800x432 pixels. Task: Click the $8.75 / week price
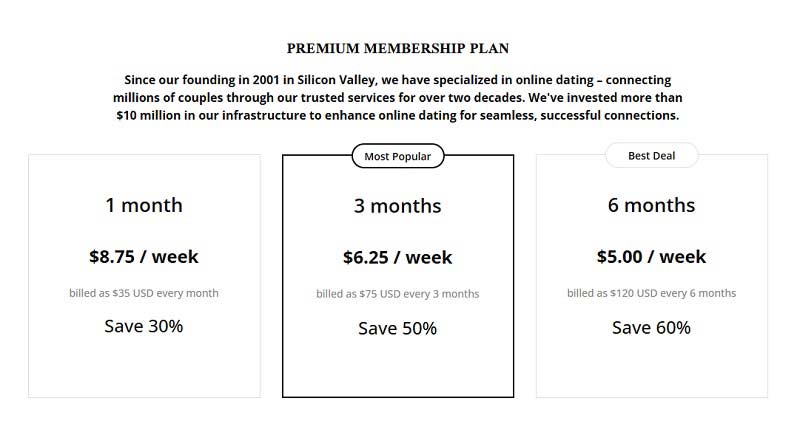[144, 257]
